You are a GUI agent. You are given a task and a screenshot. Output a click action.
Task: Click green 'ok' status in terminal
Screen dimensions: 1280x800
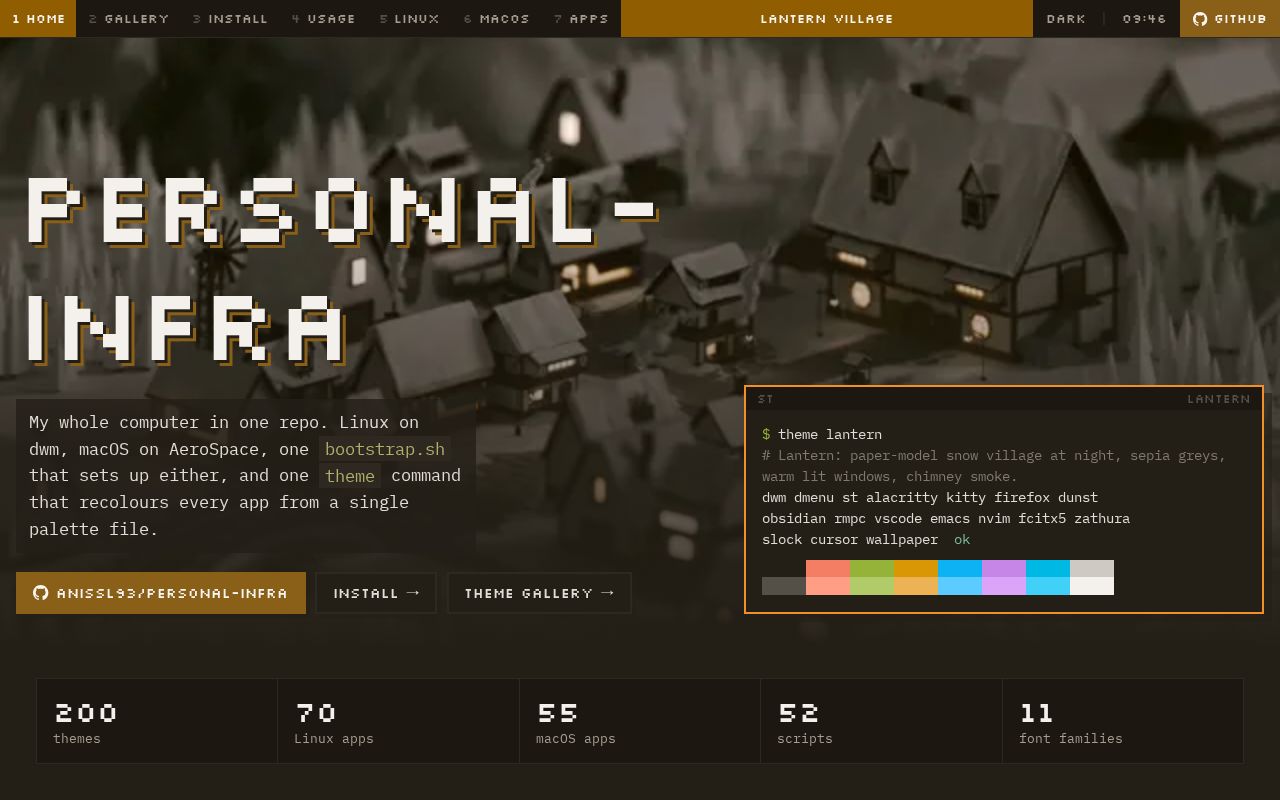pos(962,539)
